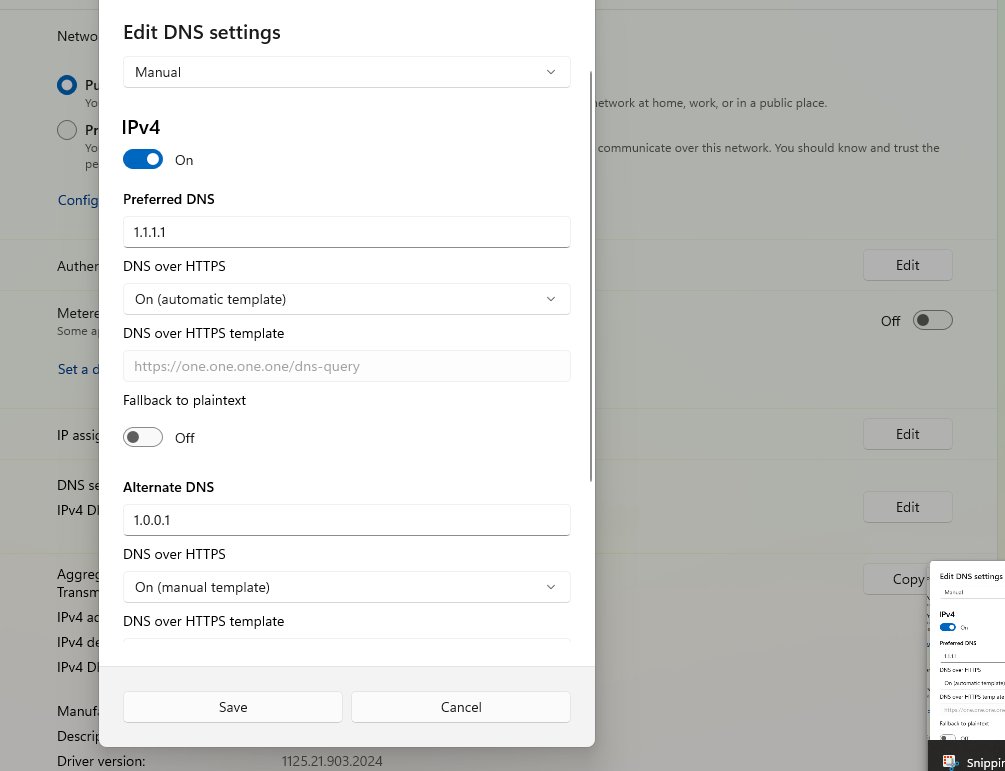Click the dialog's vertical scrollbar

(x=590, y=276)
